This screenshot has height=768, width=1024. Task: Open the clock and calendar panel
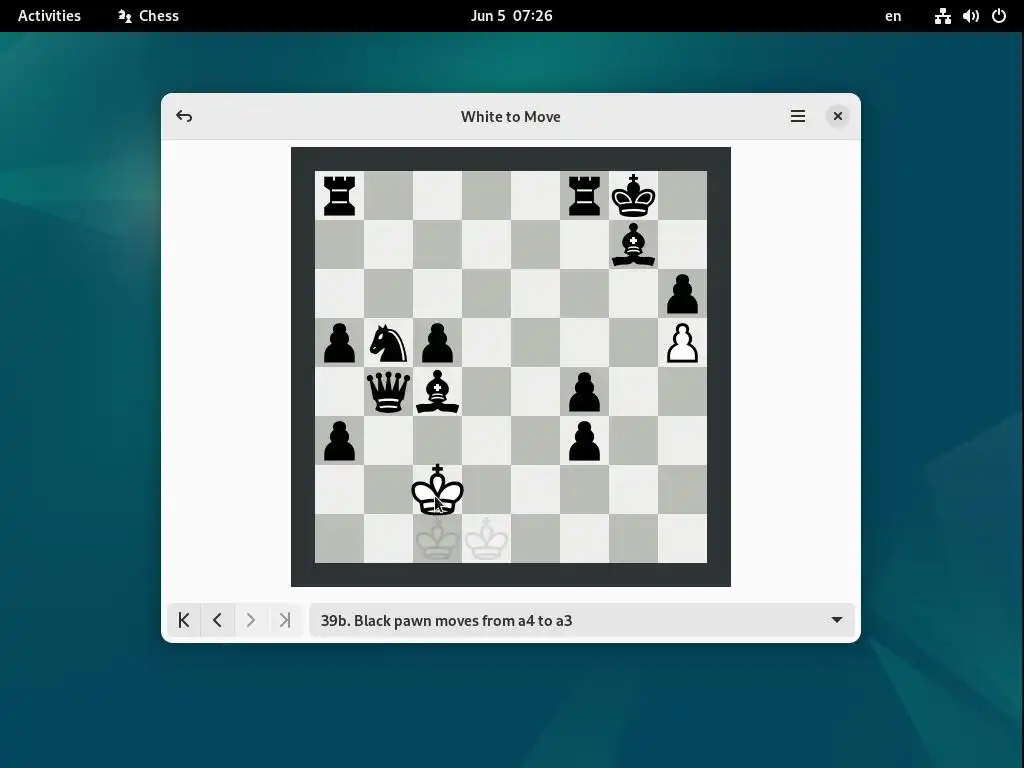coord(511,16)
